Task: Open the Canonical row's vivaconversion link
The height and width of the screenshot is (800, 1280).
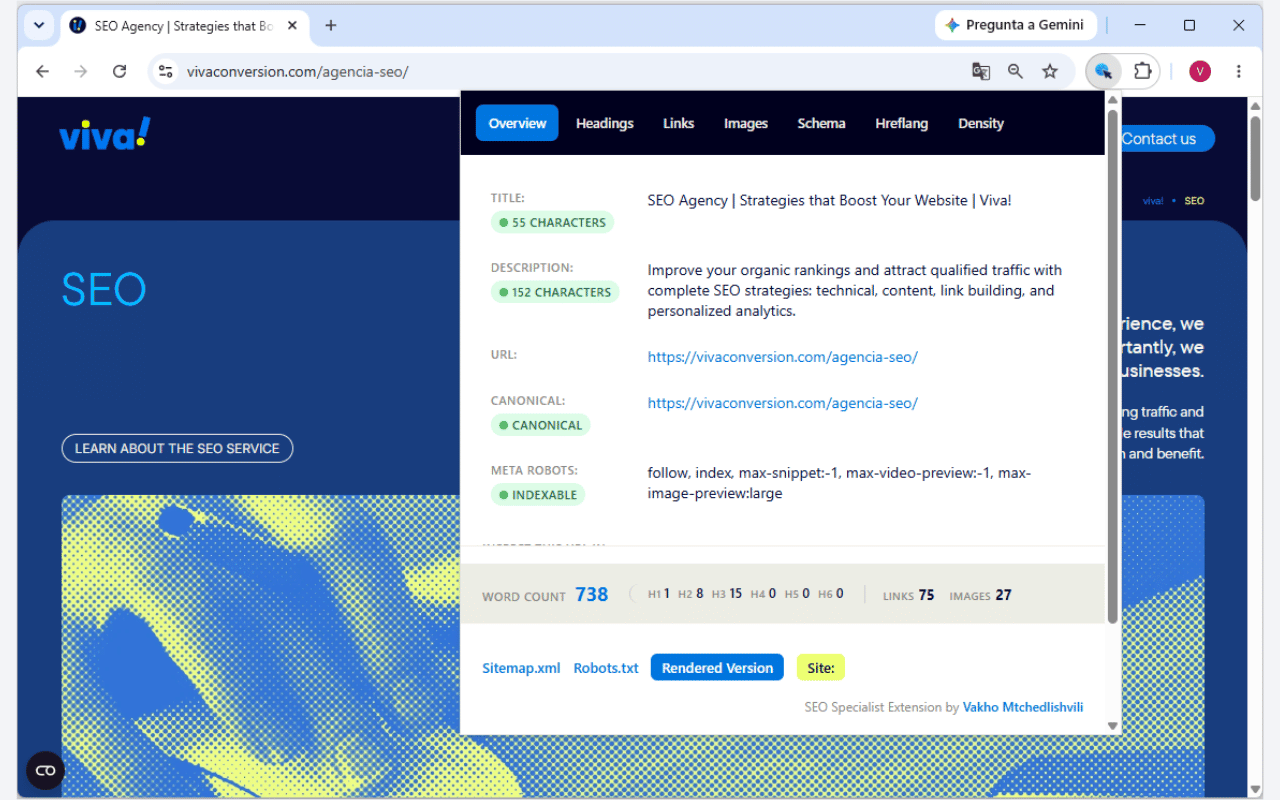Action: point(783,403)
